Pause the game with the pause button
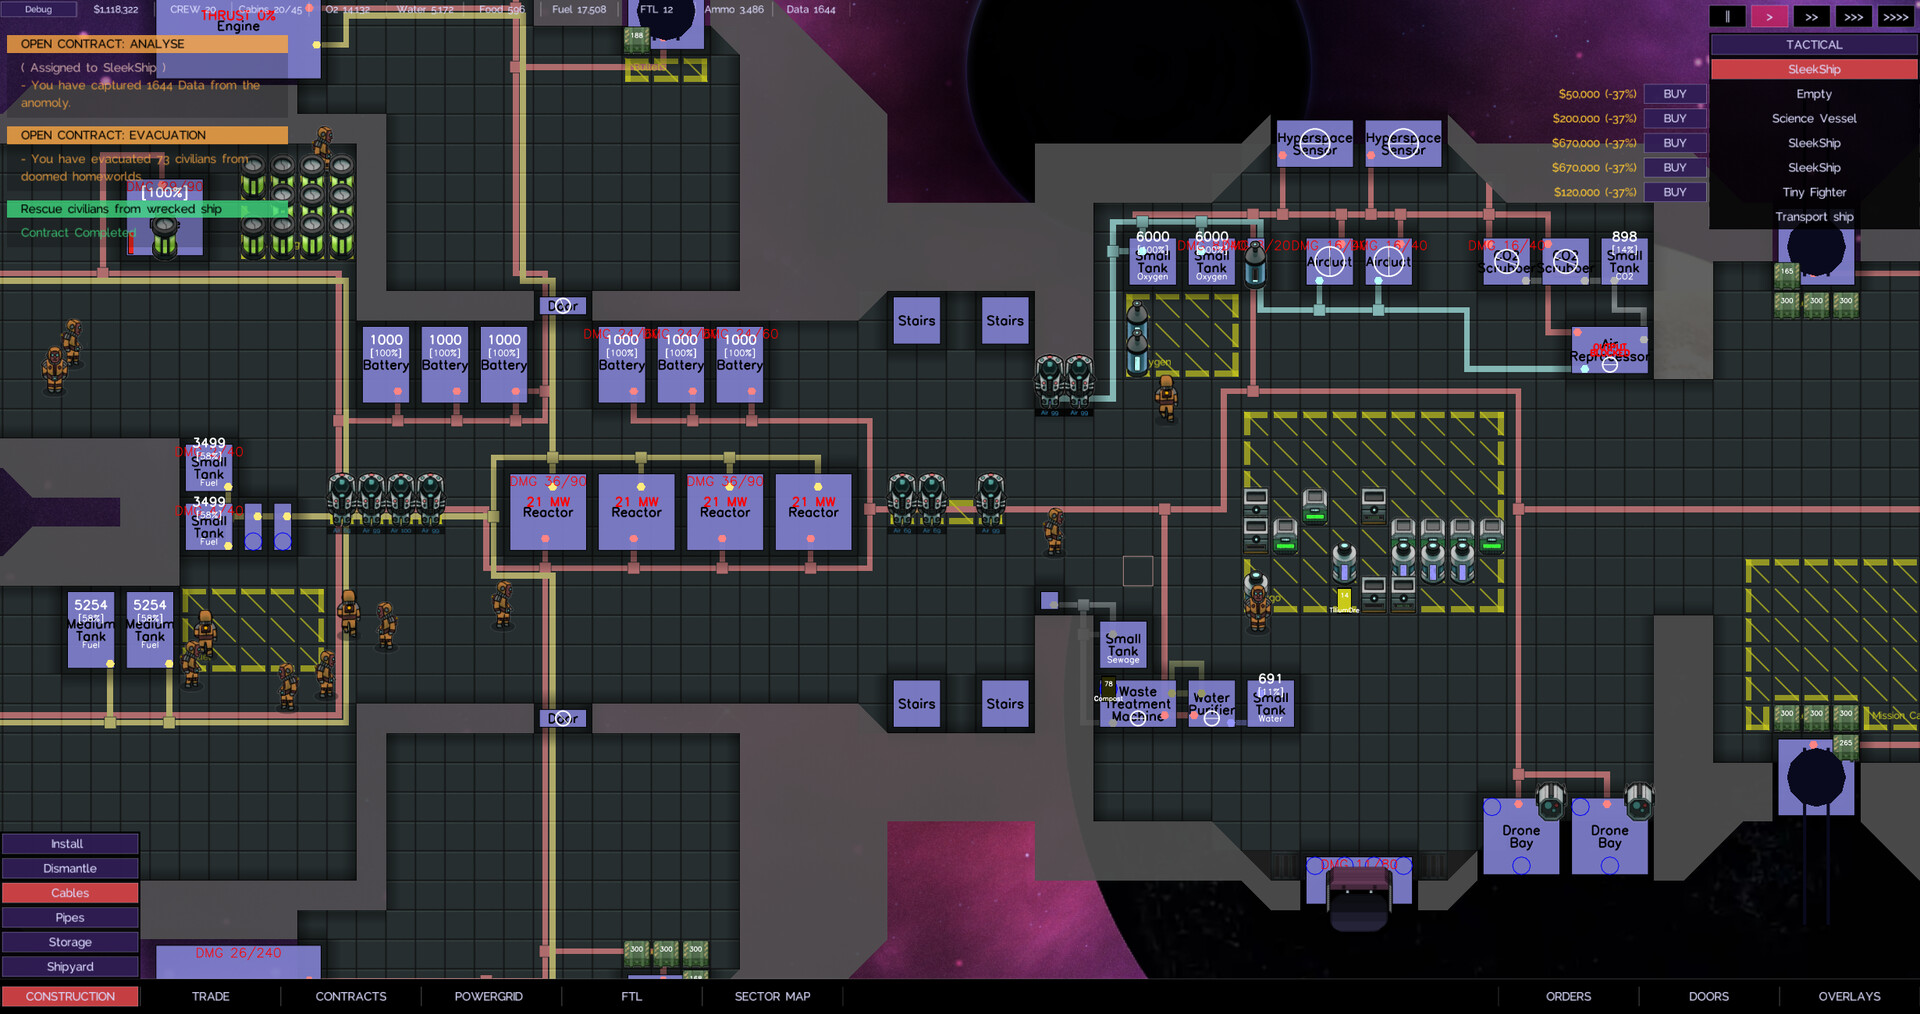This screenshot has width=1920, height=1014. [1728, 16]
